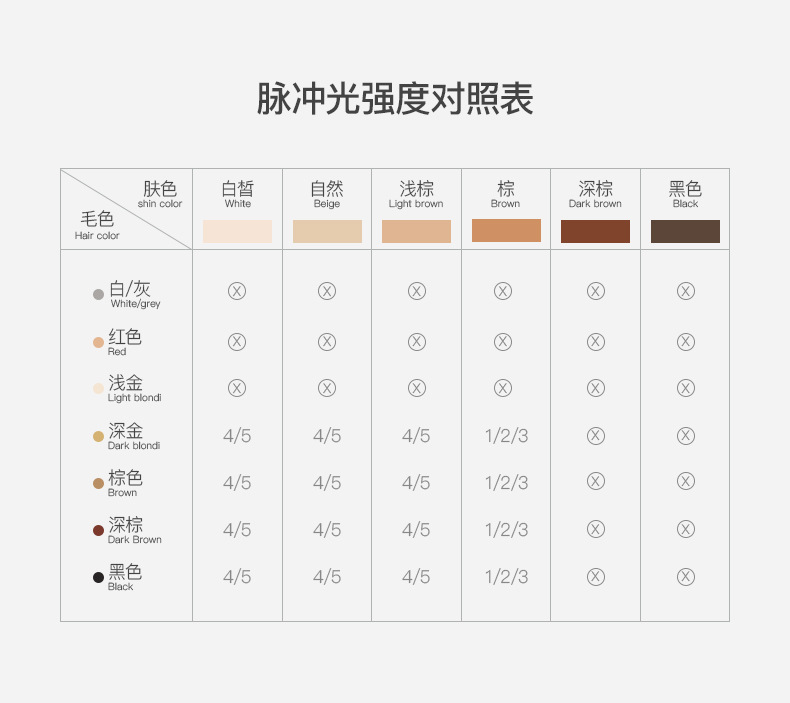This screenshot has width=790, height=703.
Task: Click 4/5 for Dark Brown hair, Light brown skin
Action: coord(416,530)
